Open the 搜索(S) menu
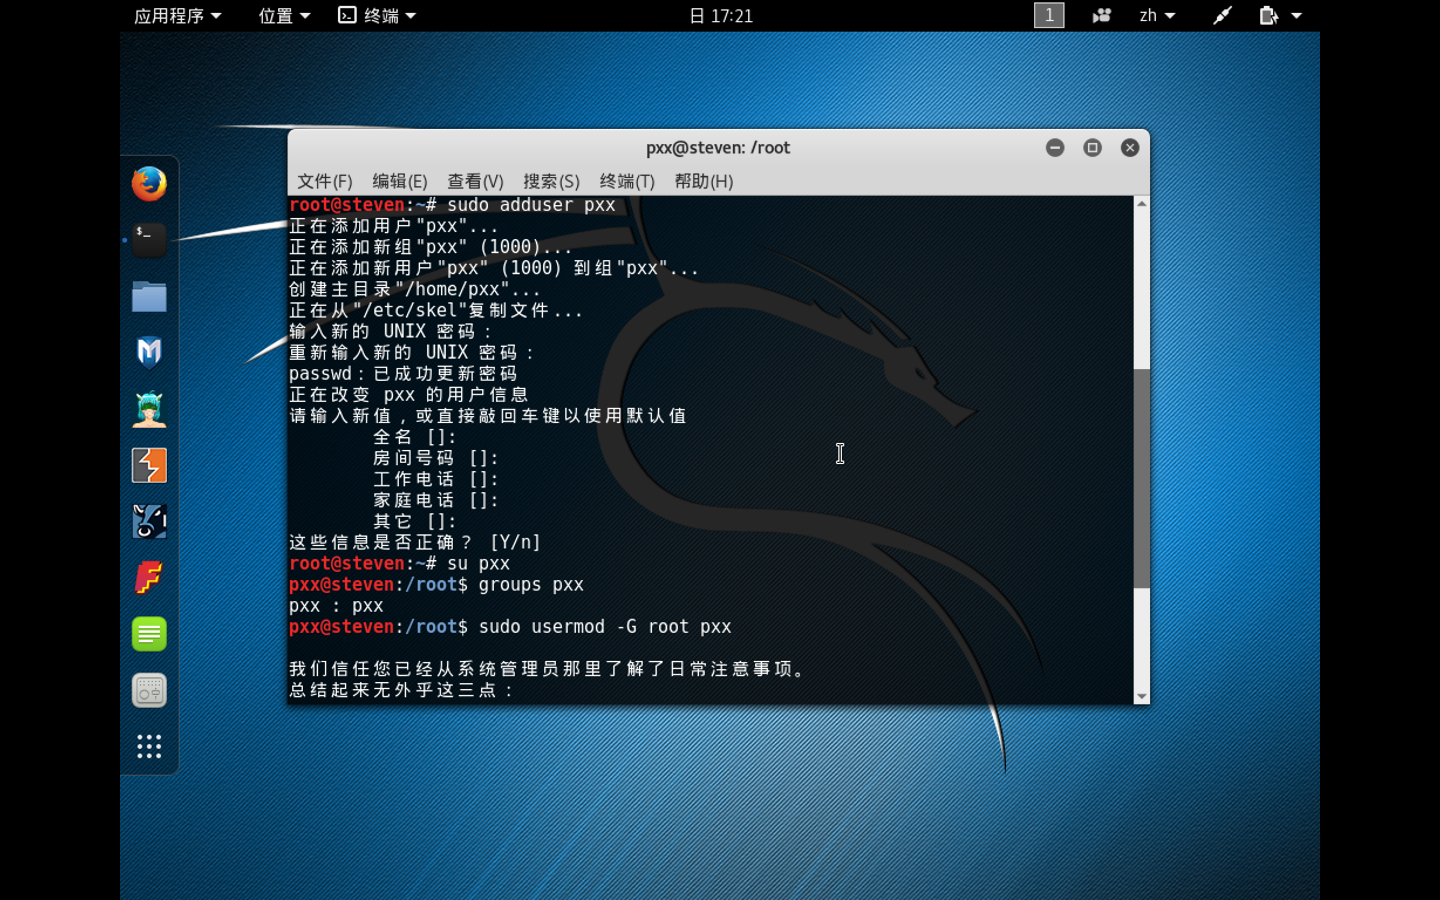Viewport: 1440px width, 900px height. coord(551,181)
